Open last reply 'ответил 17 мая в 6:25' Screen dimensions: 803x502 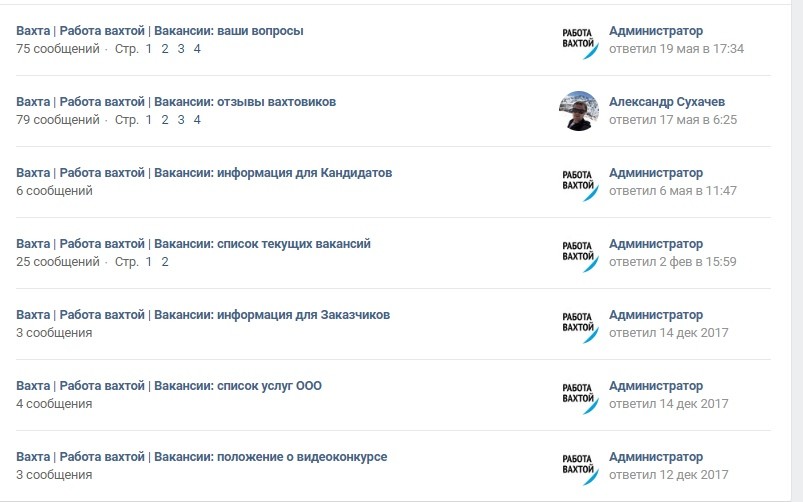pyautogui.click(x=673, y=120)
